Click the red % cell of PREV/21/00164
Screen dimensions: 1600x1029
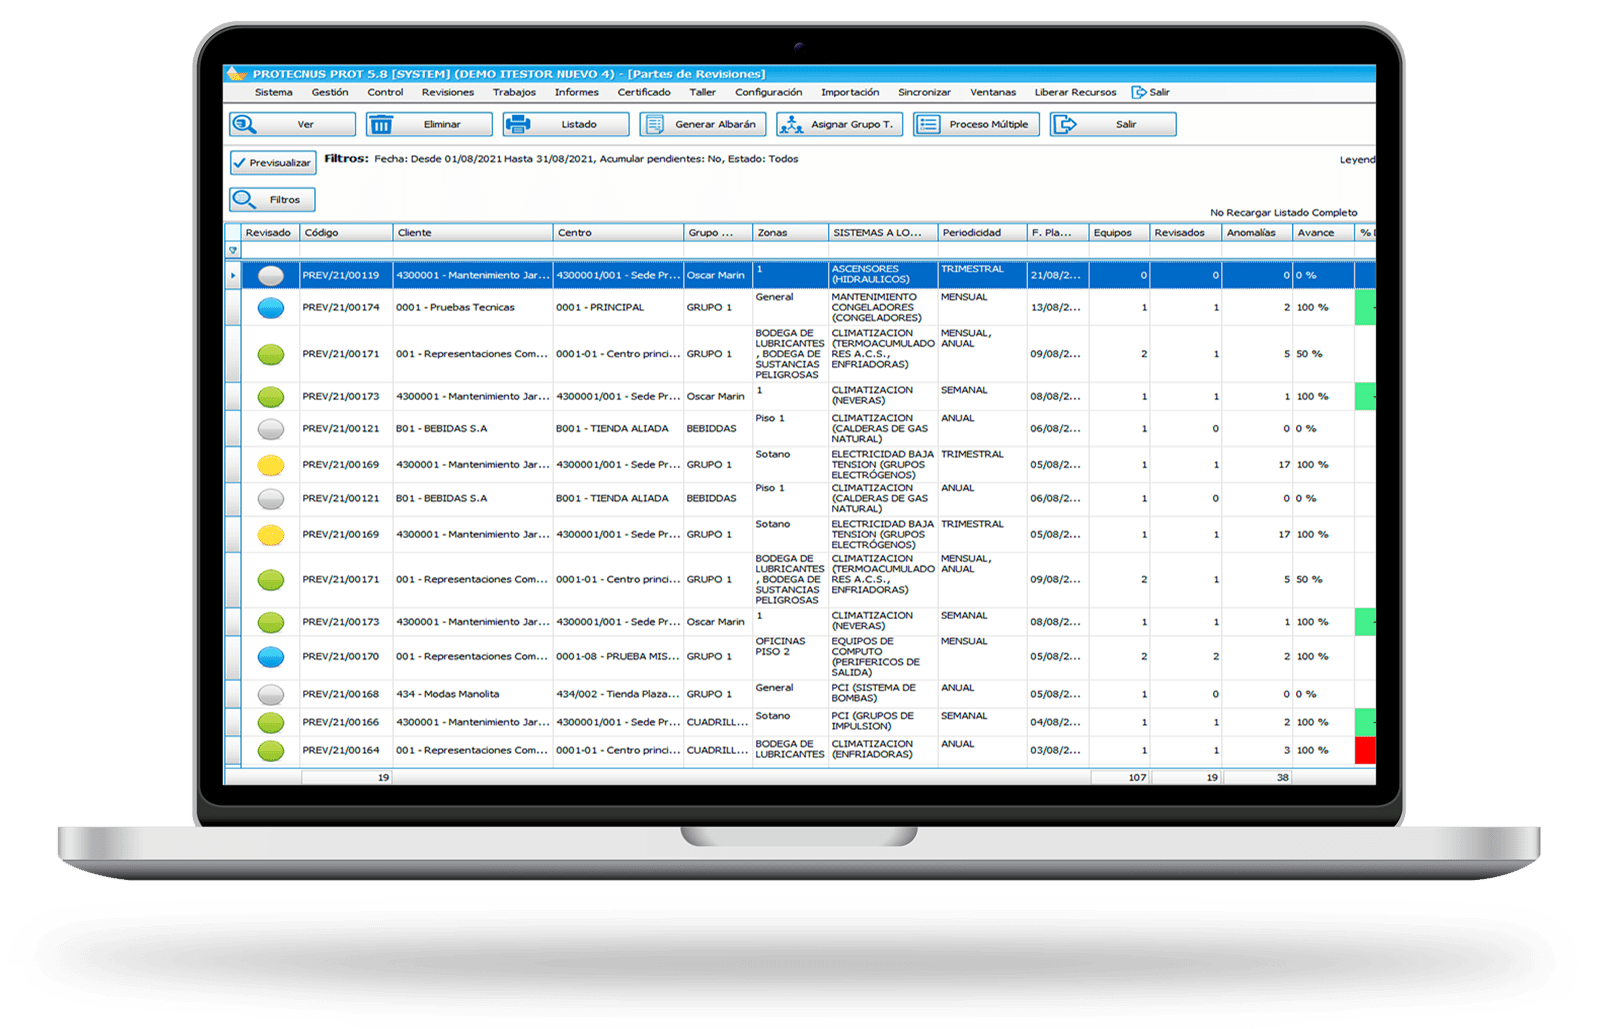(1365, 750)
